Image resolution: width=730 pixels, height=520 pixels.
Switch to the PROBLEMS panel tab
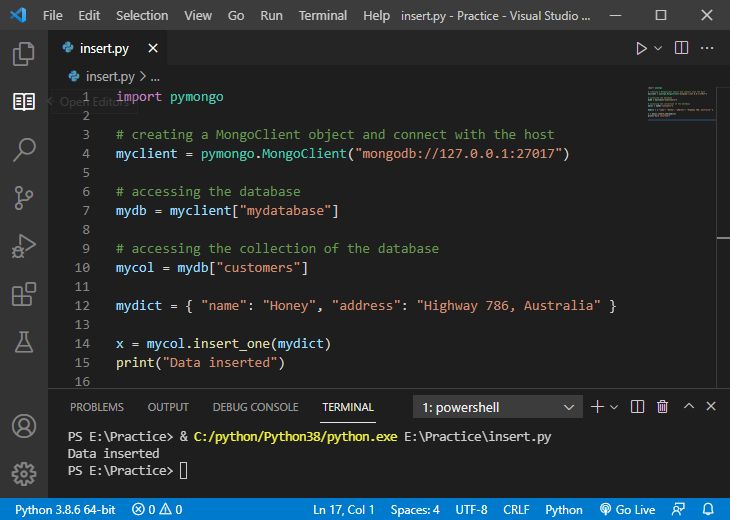97,407
